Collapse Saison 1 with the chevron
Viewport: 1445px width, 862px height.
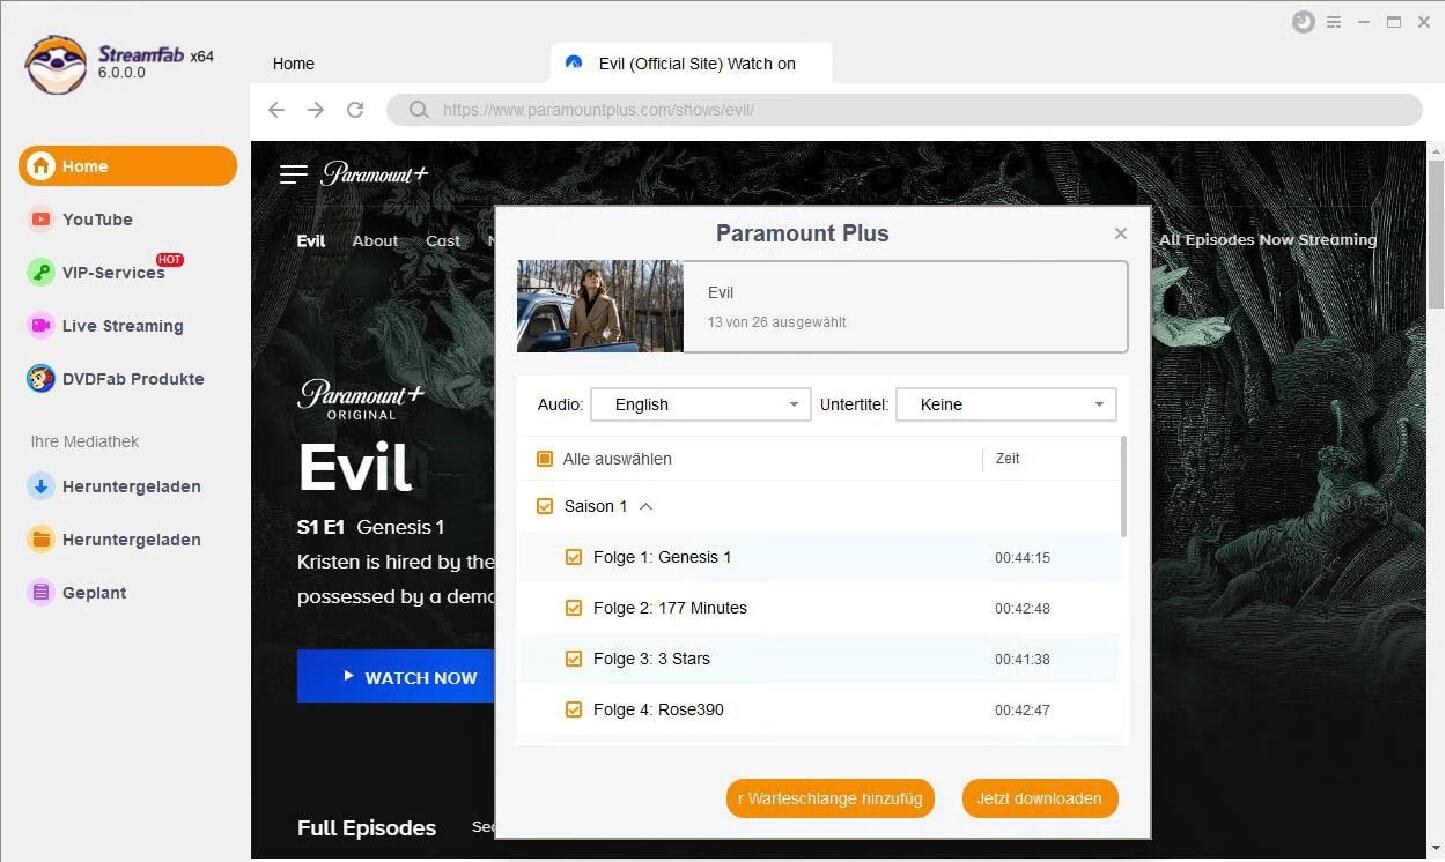[646, 506]
